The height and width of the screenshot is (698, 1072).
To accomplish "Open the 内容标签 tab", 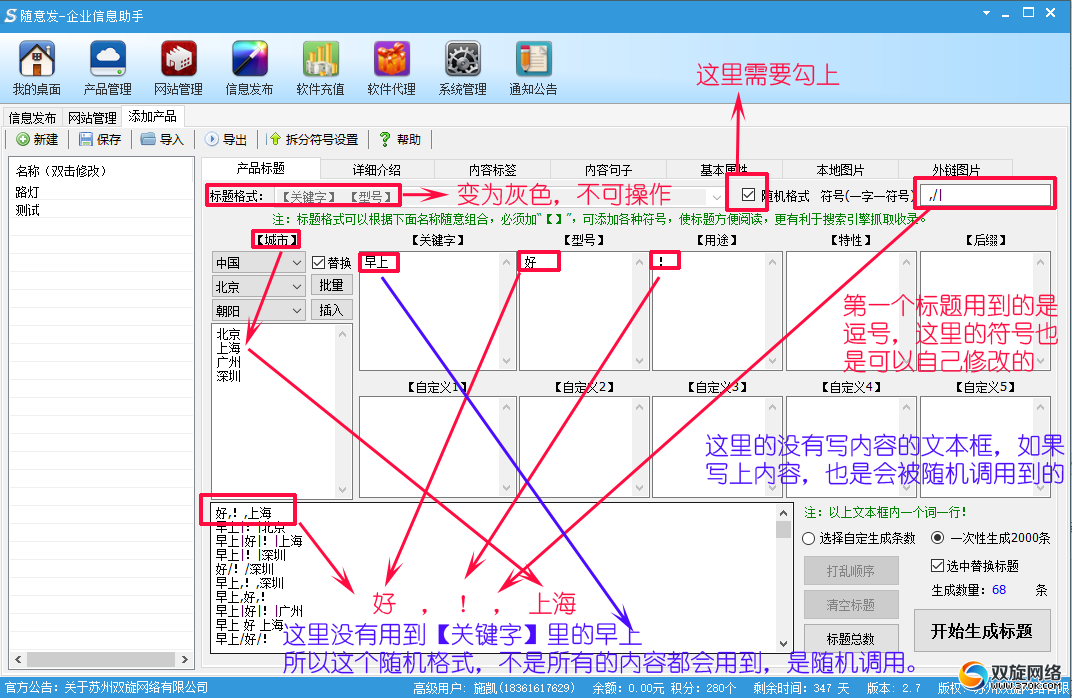I will tap(492, 170).
